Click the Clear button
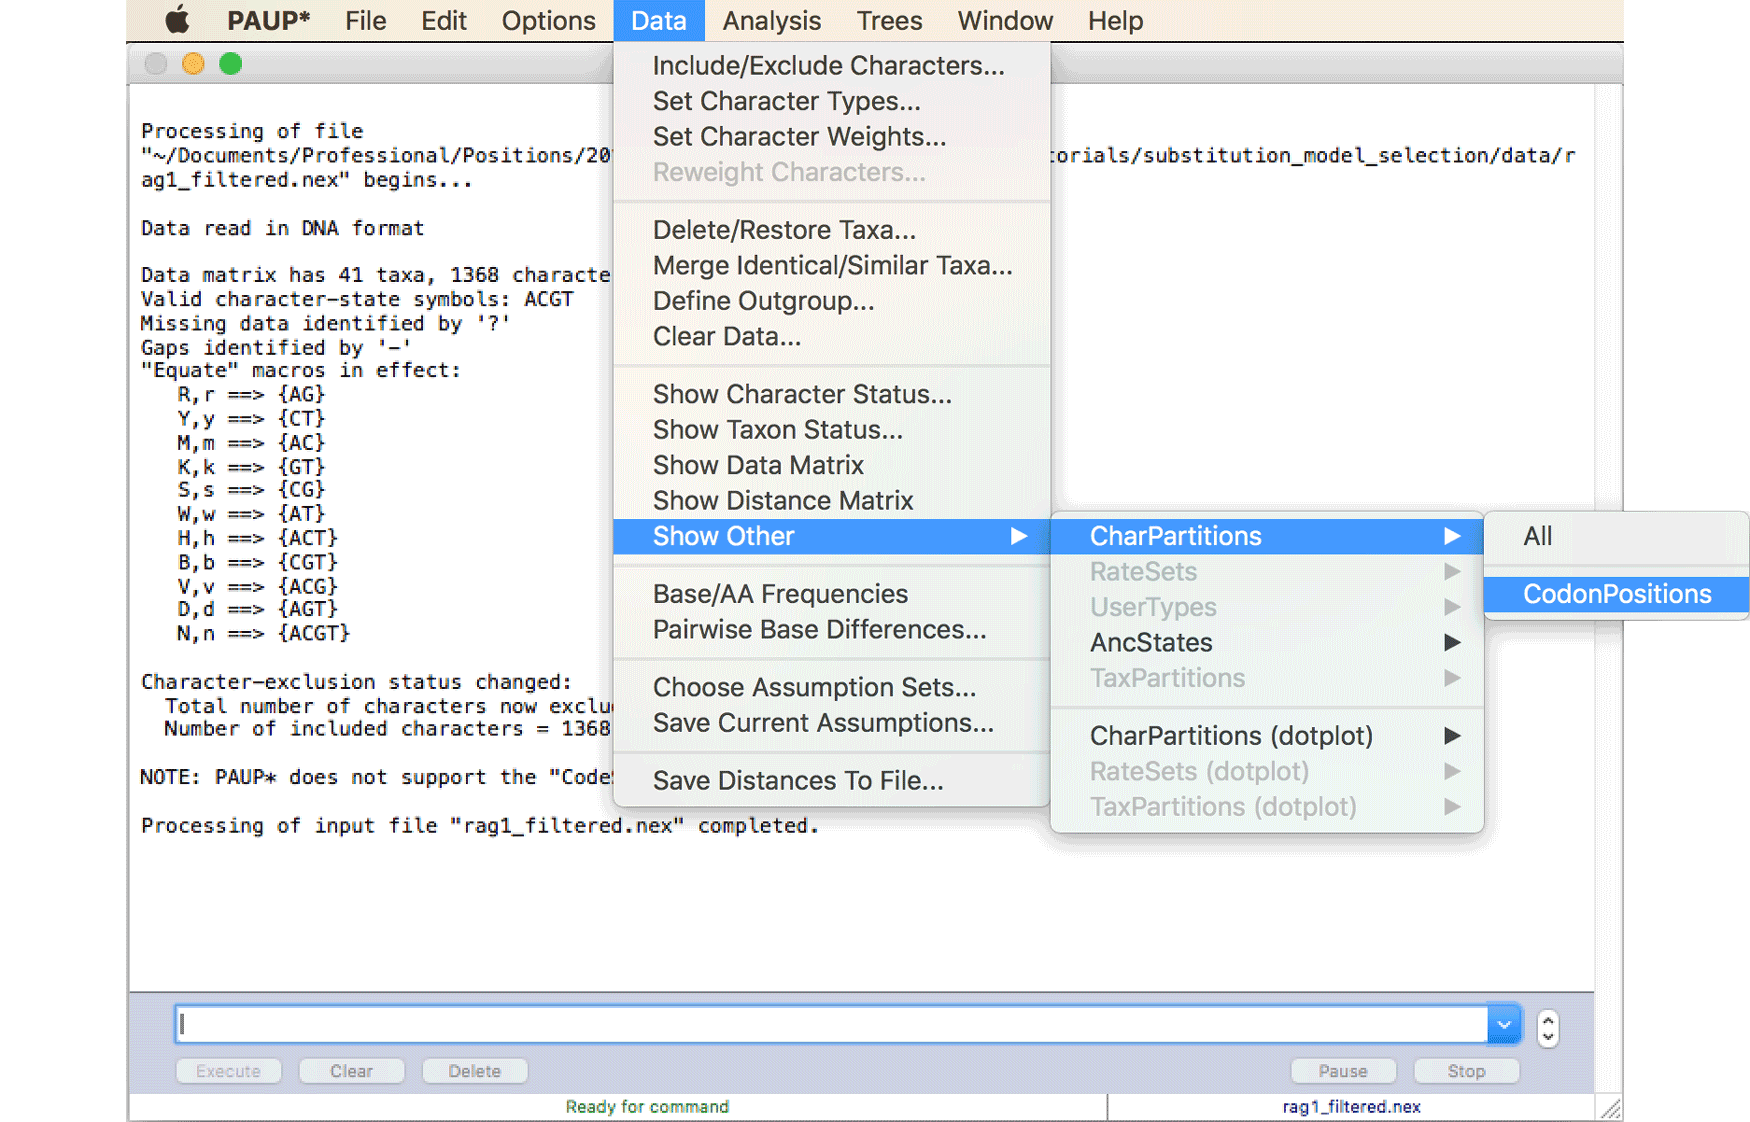Image resolution: width=1750 pixels, height=1122 pixels. click(351, 1071)
